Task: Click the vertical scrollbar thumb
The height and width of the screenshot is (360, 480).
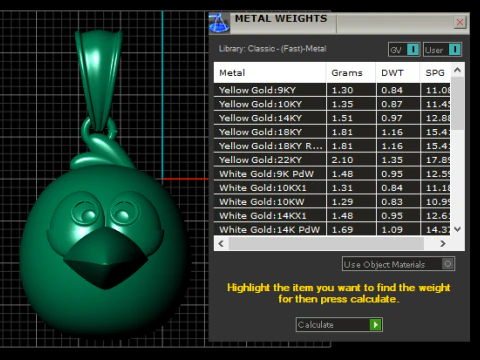Action: point(457,103)
